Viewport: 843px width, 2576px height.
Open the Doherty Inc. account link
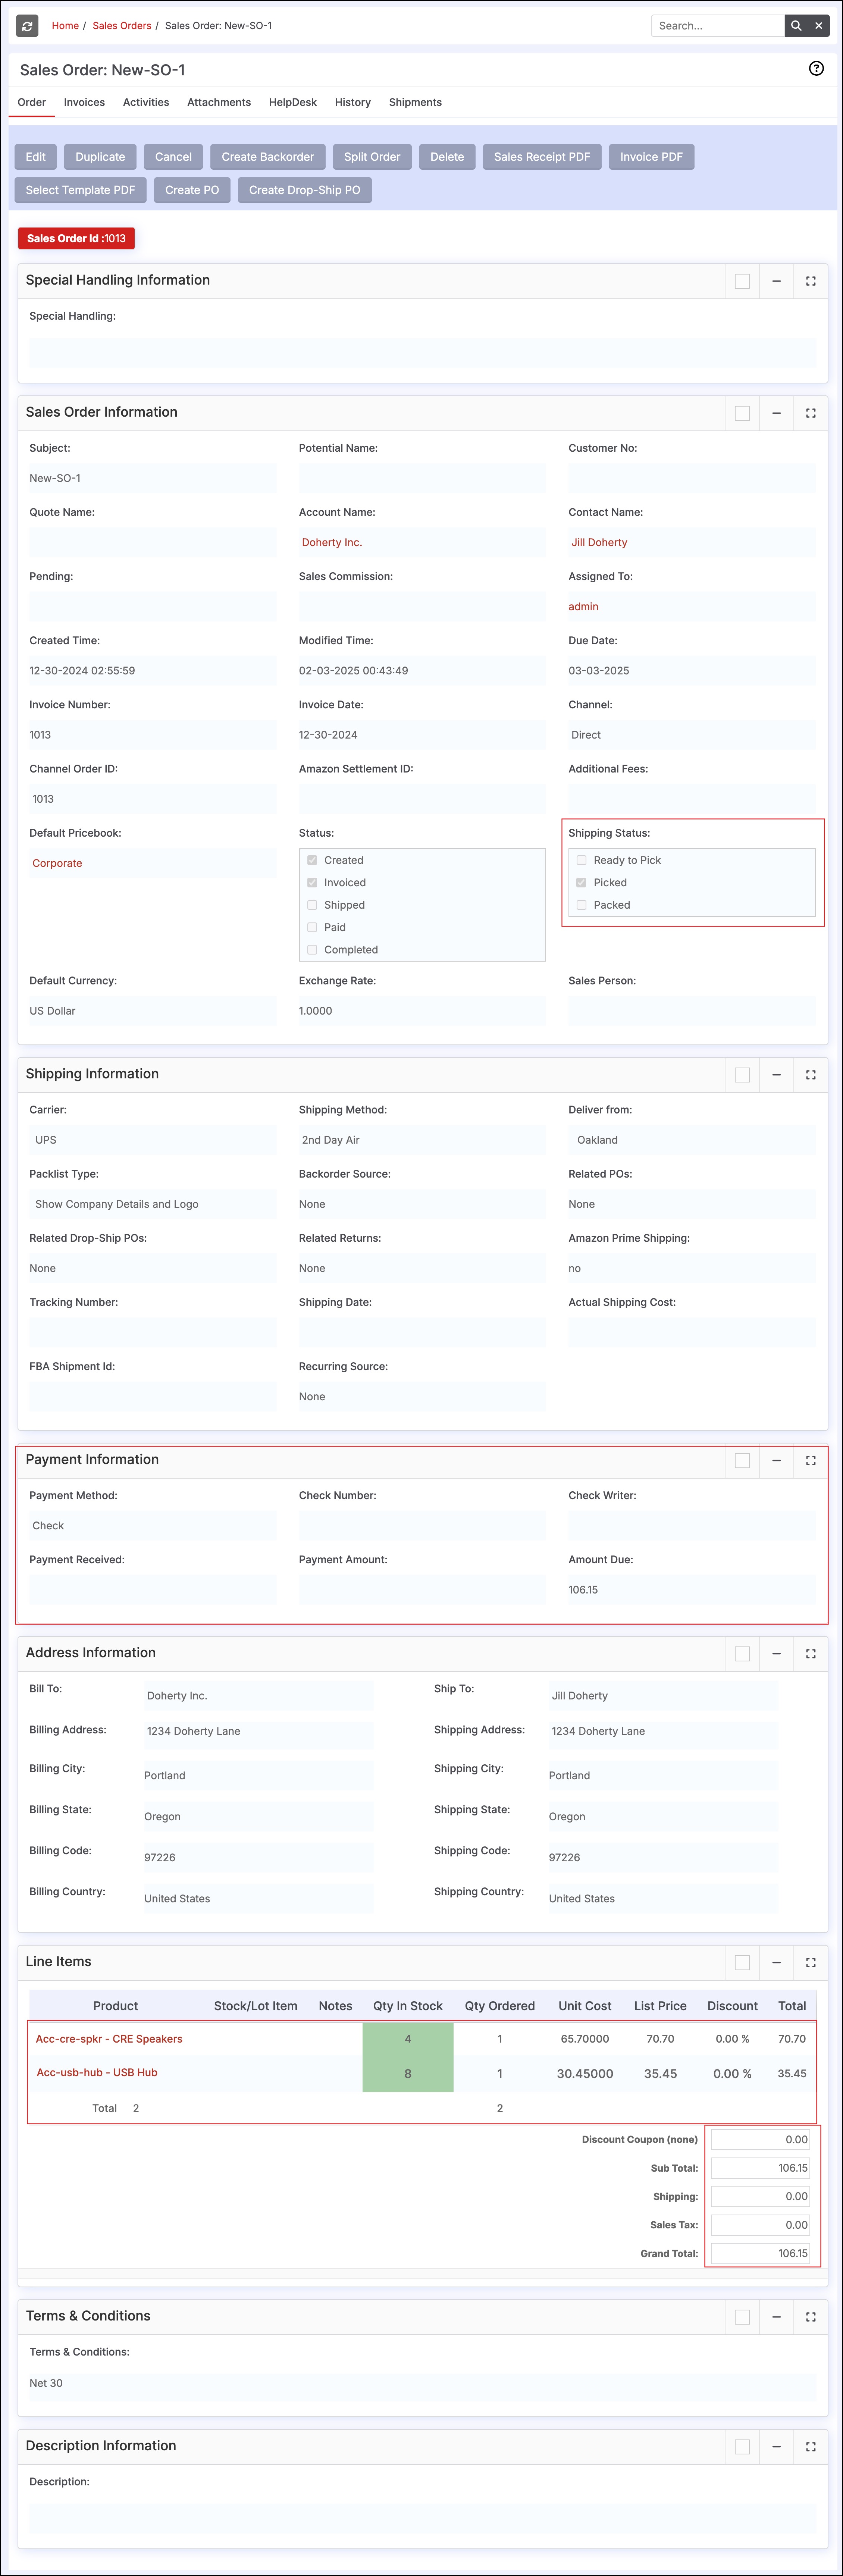coord(332,543)
